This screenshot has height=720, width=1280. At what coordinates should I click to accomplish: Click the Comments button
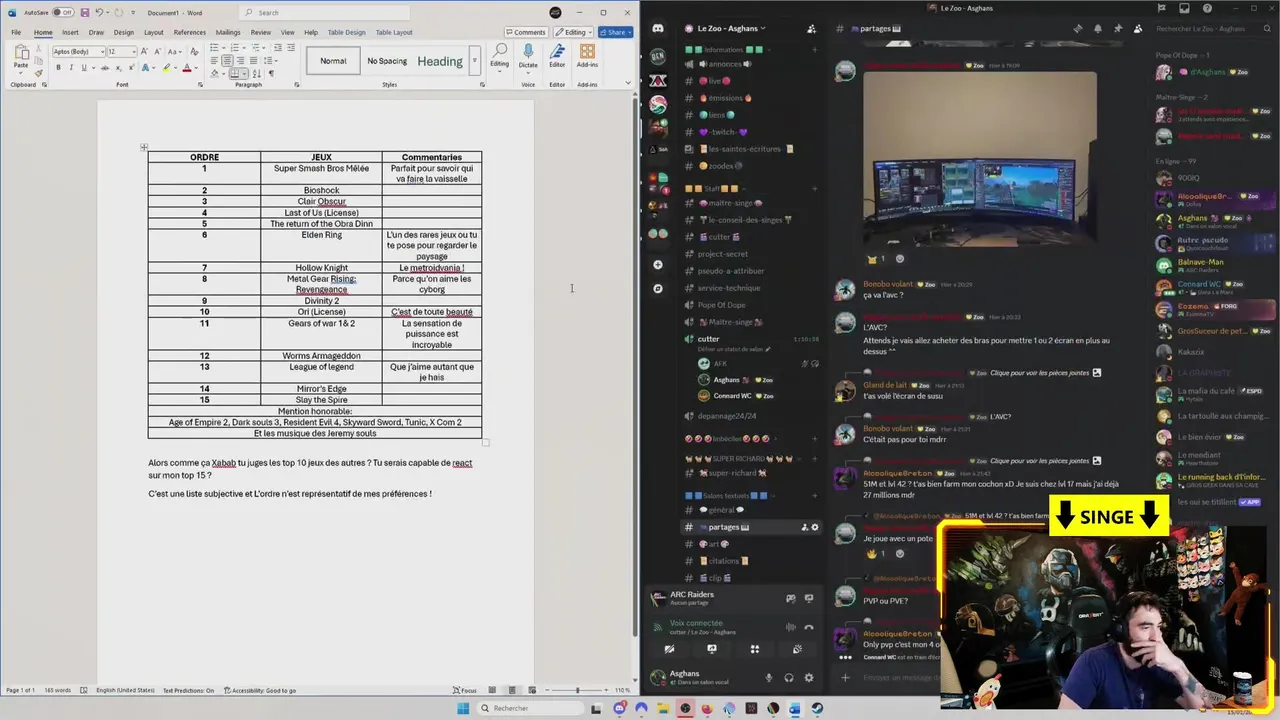click(x=525, y=32)
